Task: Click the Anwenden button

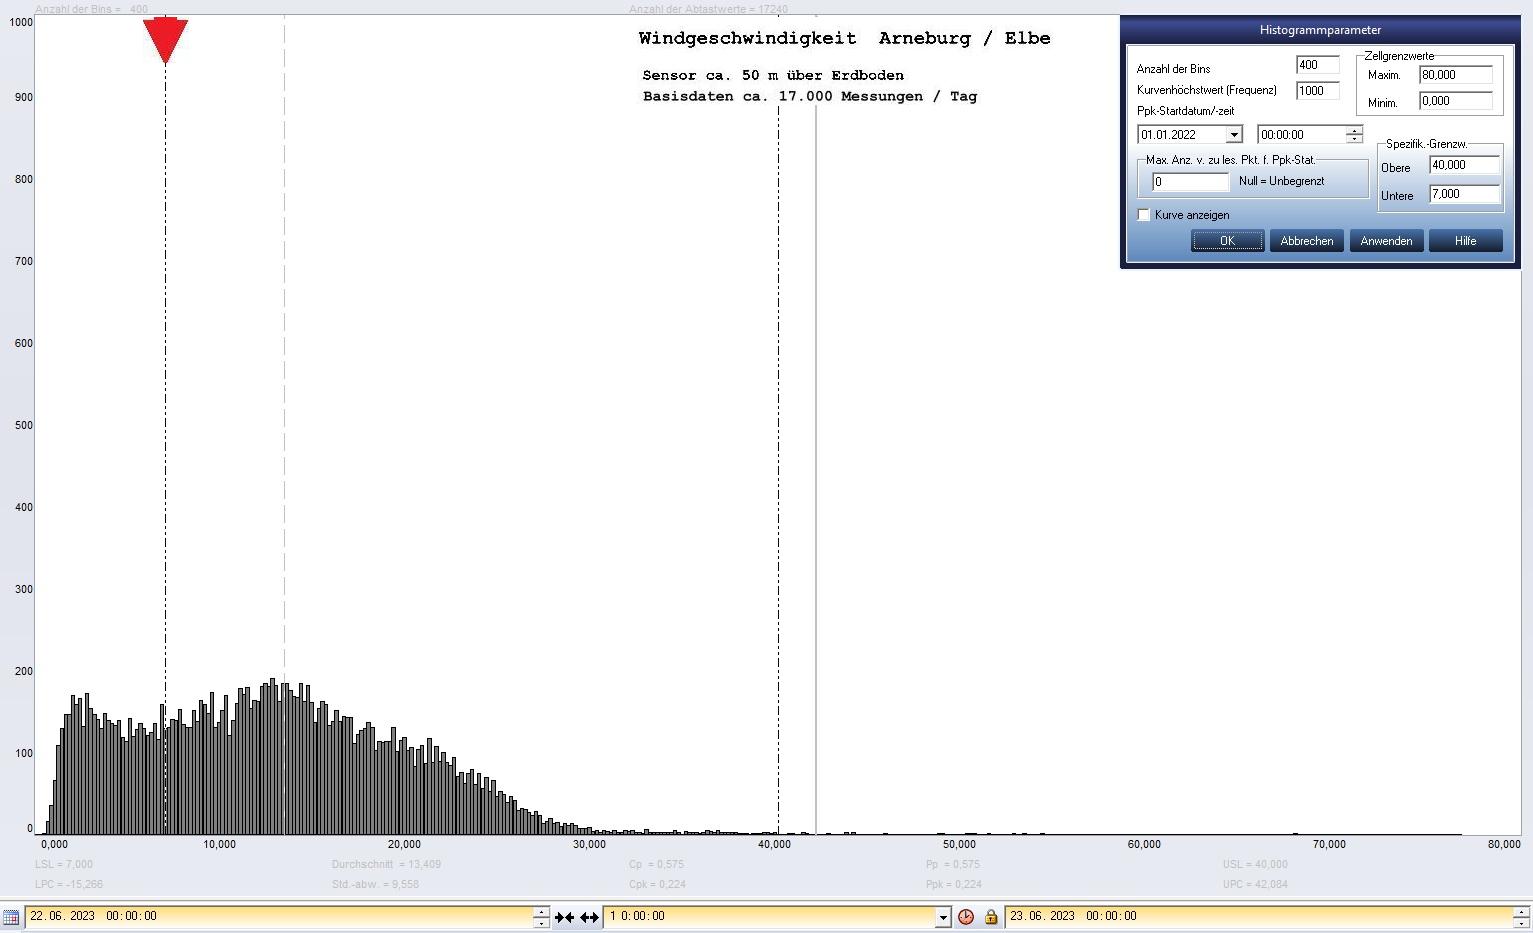Action: 1386,241
